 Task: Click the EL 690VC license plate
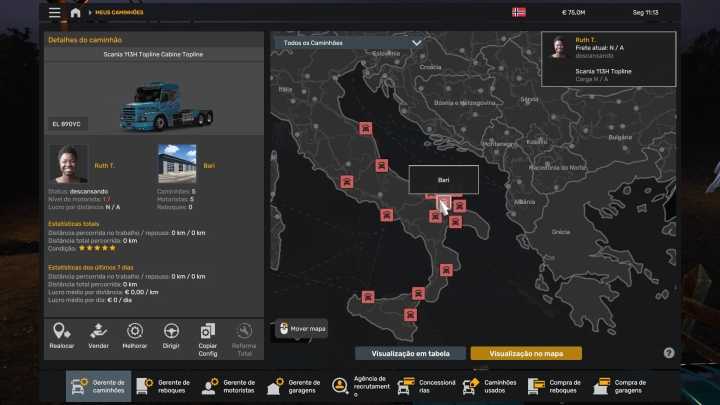67,124
